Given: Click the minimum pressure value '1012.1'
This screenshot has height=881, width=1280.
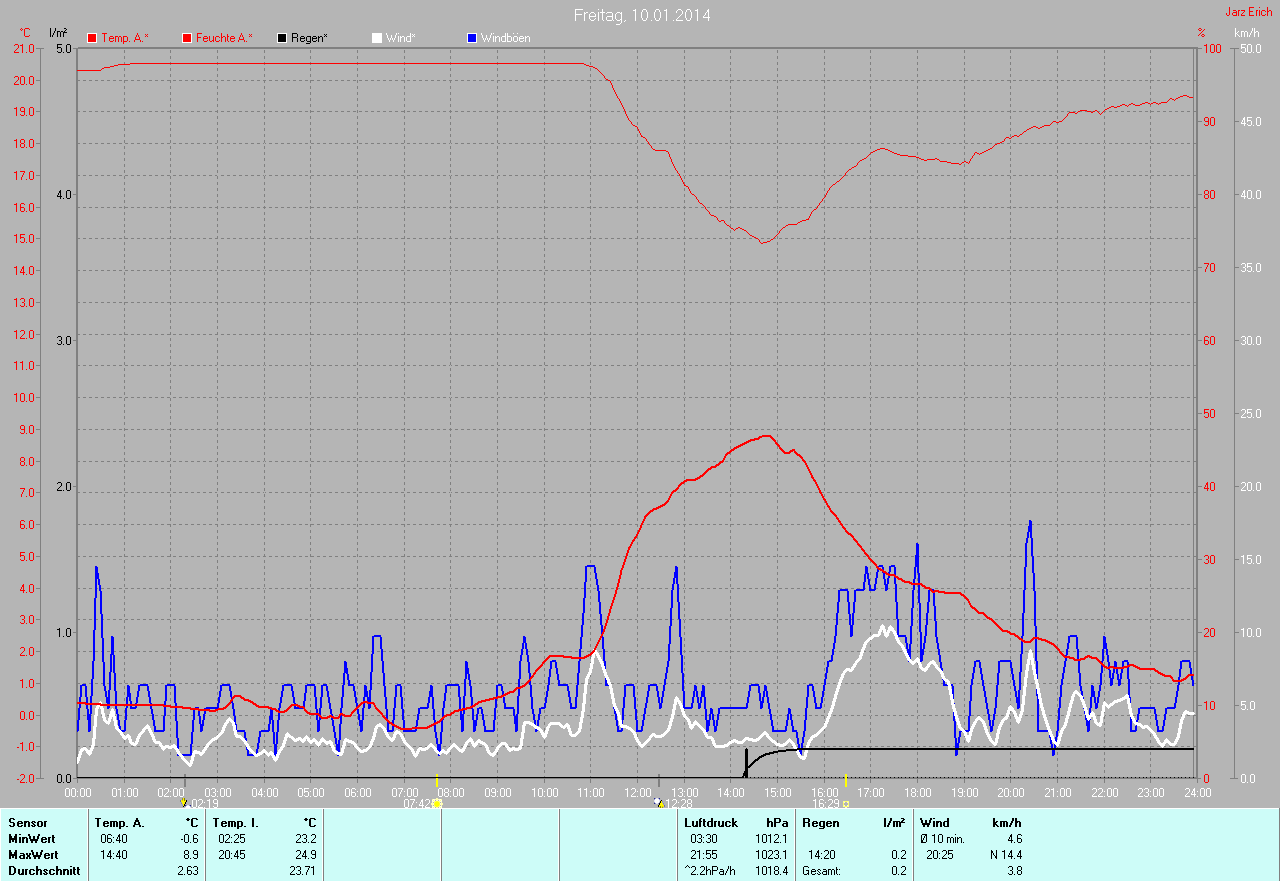Looking at the screenshot, I should (x=771, y=839).
